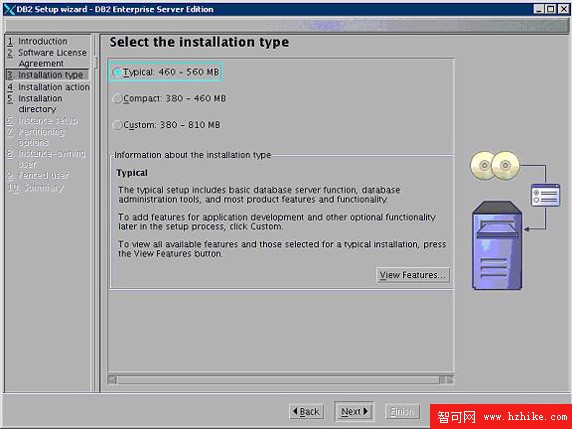Click step 7 Partitioning options
Viewport: 572px width, 429px height.
[x=36, y=136]
